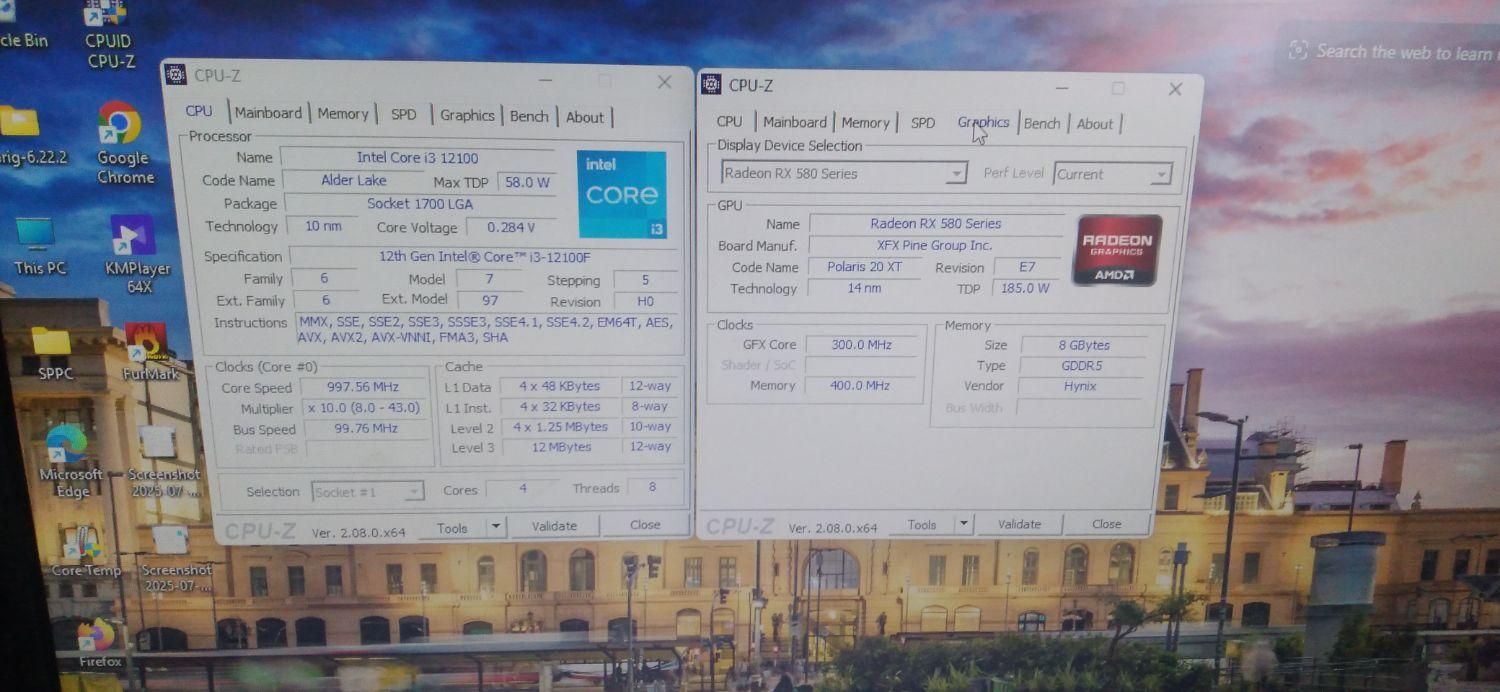The height and width of the screenshot is (692, 1500).
Task: Click the memory size value '8 GBytes'
Action: coord(1084,345)
